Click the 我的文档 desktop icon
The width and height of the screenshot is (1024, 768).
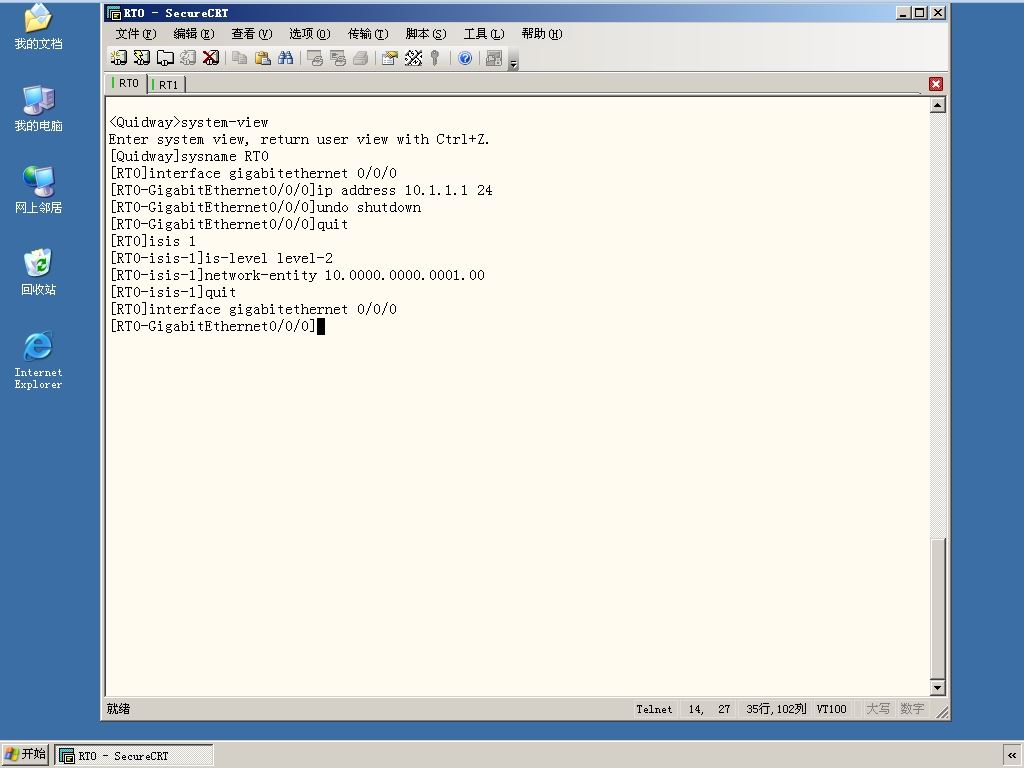coord(39,27)
